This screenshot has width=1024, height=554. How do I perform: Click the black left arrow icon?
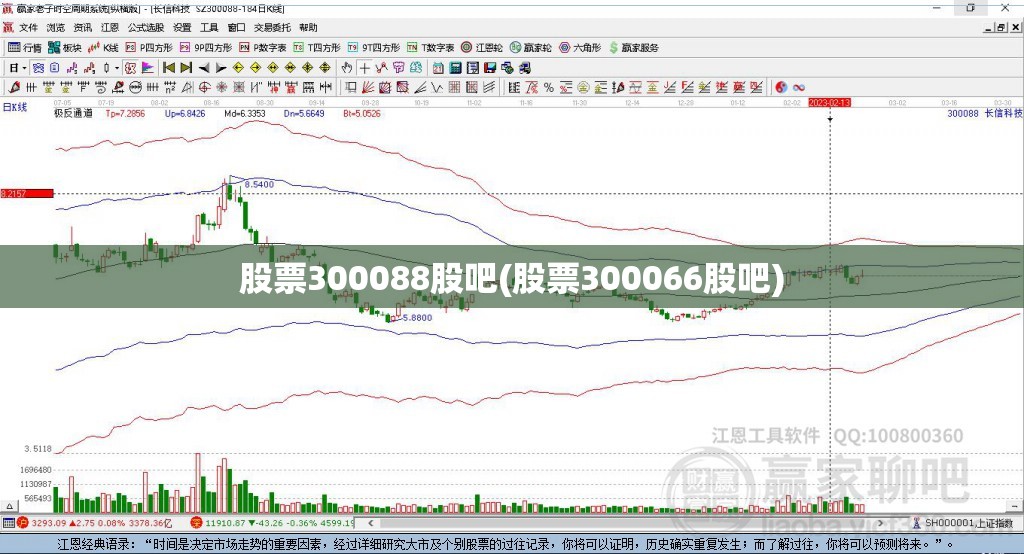[x=204, y=68]
